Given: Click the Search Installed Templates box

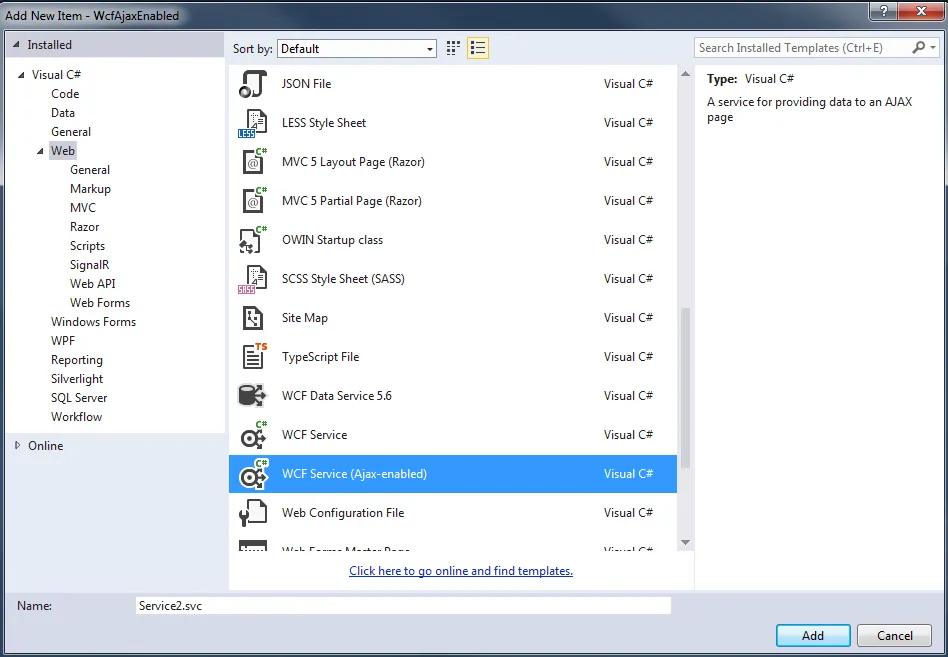Looking at the screenshot, I should click(x=803, y=48).
